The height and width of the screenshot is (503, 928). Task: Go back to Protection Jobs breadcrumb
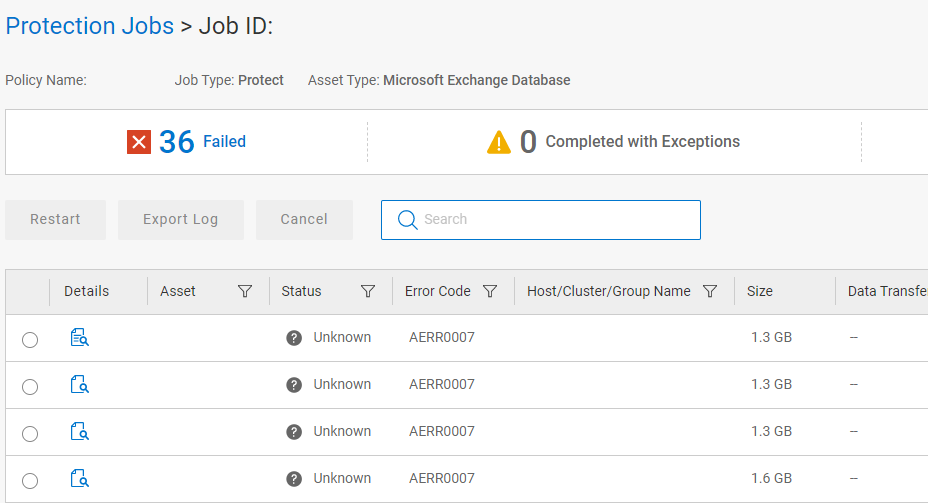[x=90, y=26]
